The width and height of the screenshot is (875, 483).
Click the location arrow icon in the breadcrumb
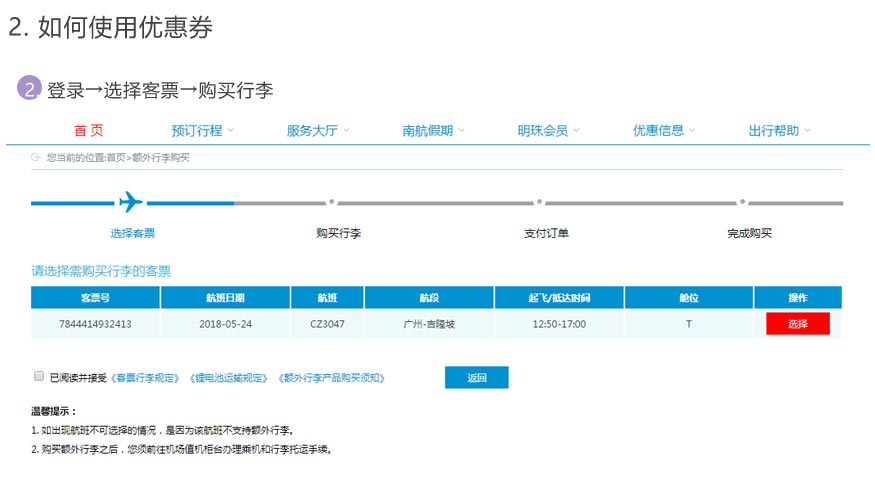36,157
